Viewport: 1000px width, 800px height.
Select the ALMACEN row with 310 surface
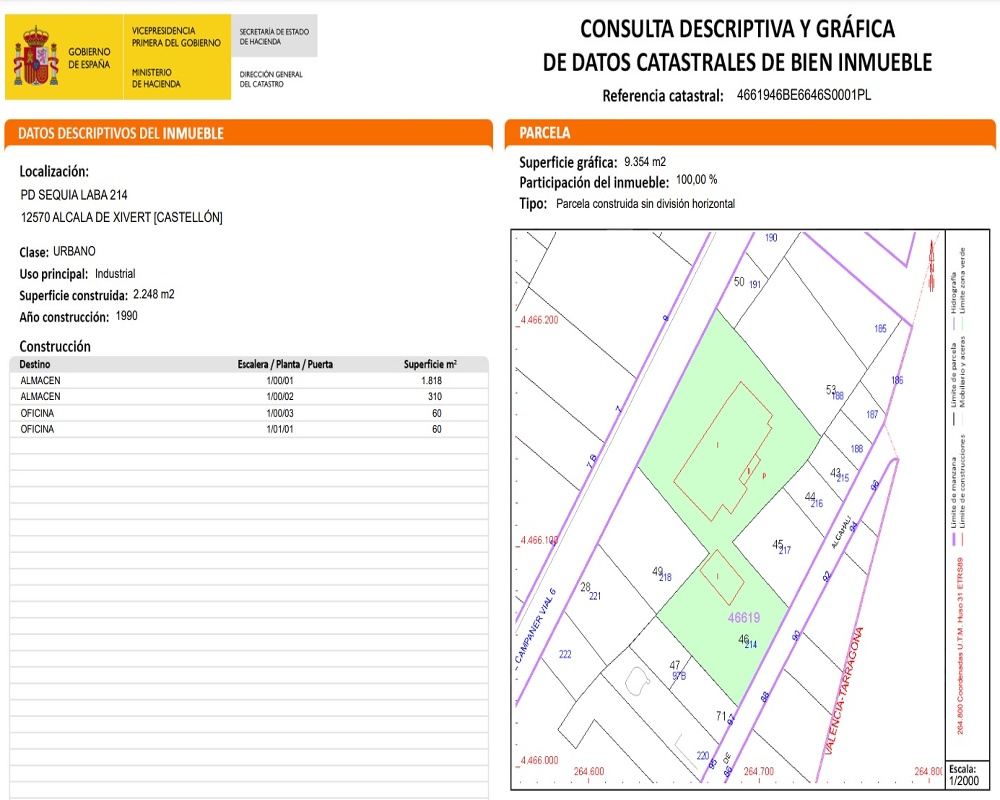point(249,396)
